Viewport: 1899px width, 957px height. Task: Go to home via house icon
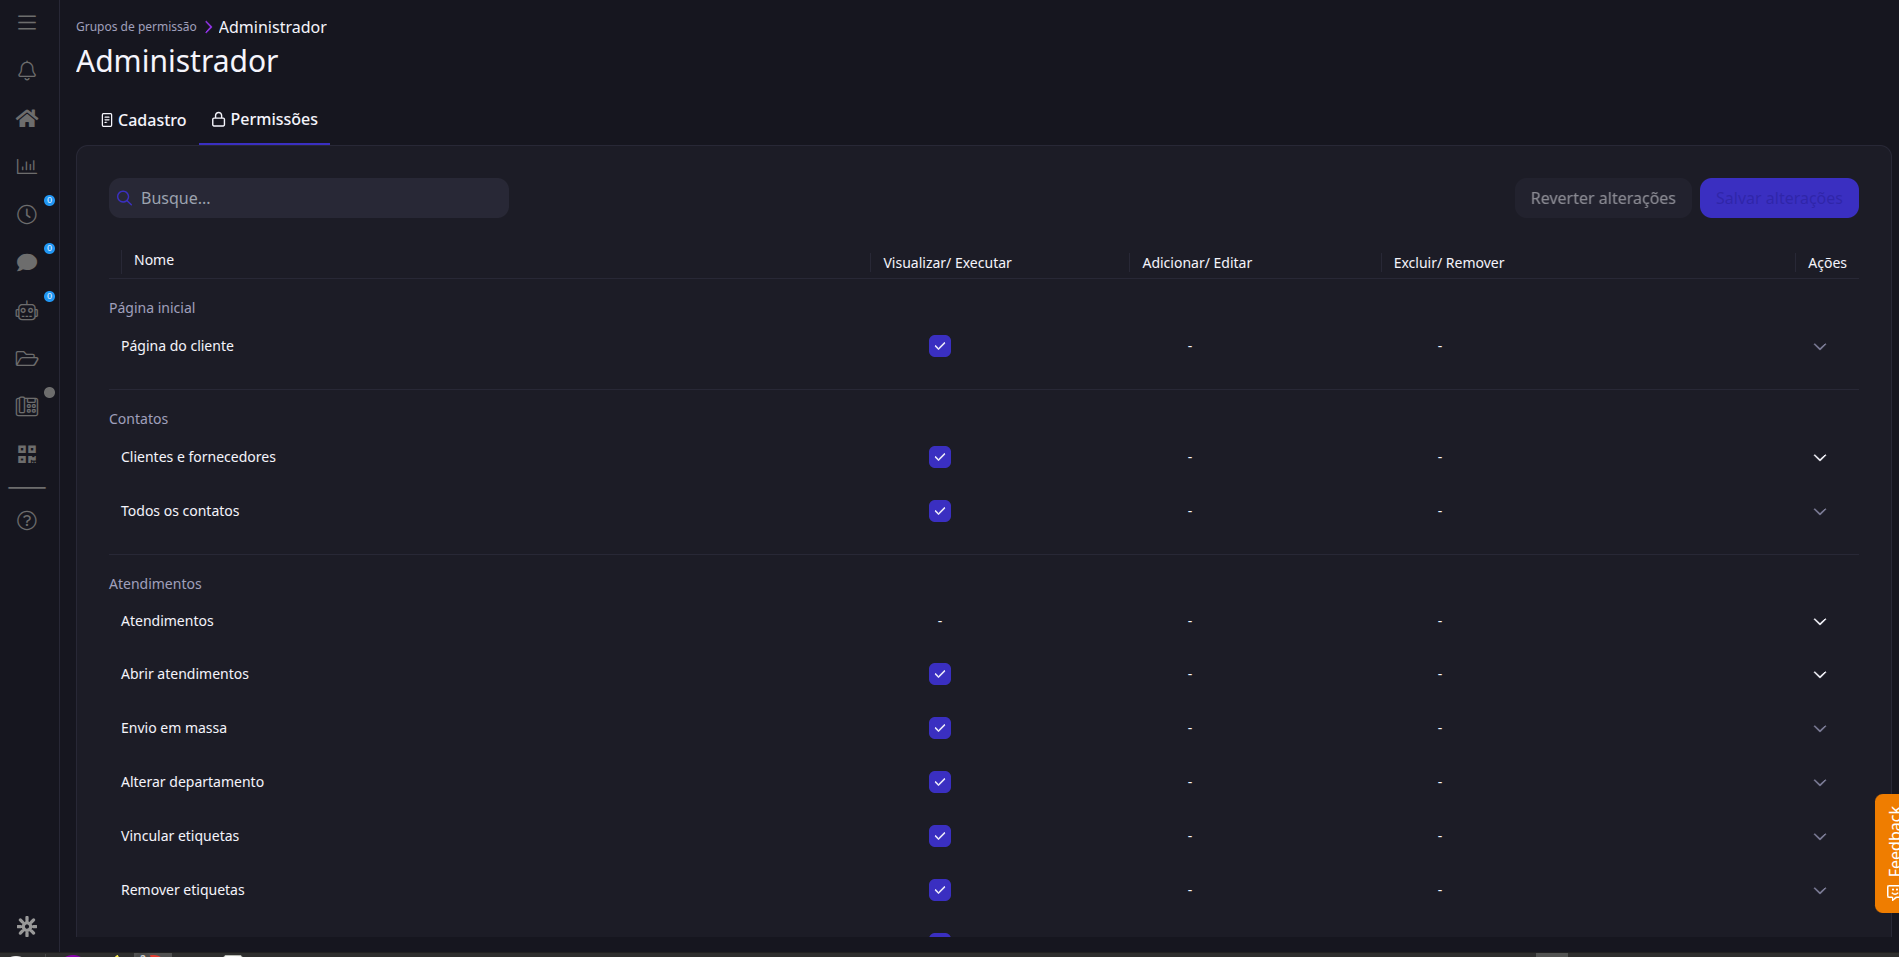pos(27,118)
